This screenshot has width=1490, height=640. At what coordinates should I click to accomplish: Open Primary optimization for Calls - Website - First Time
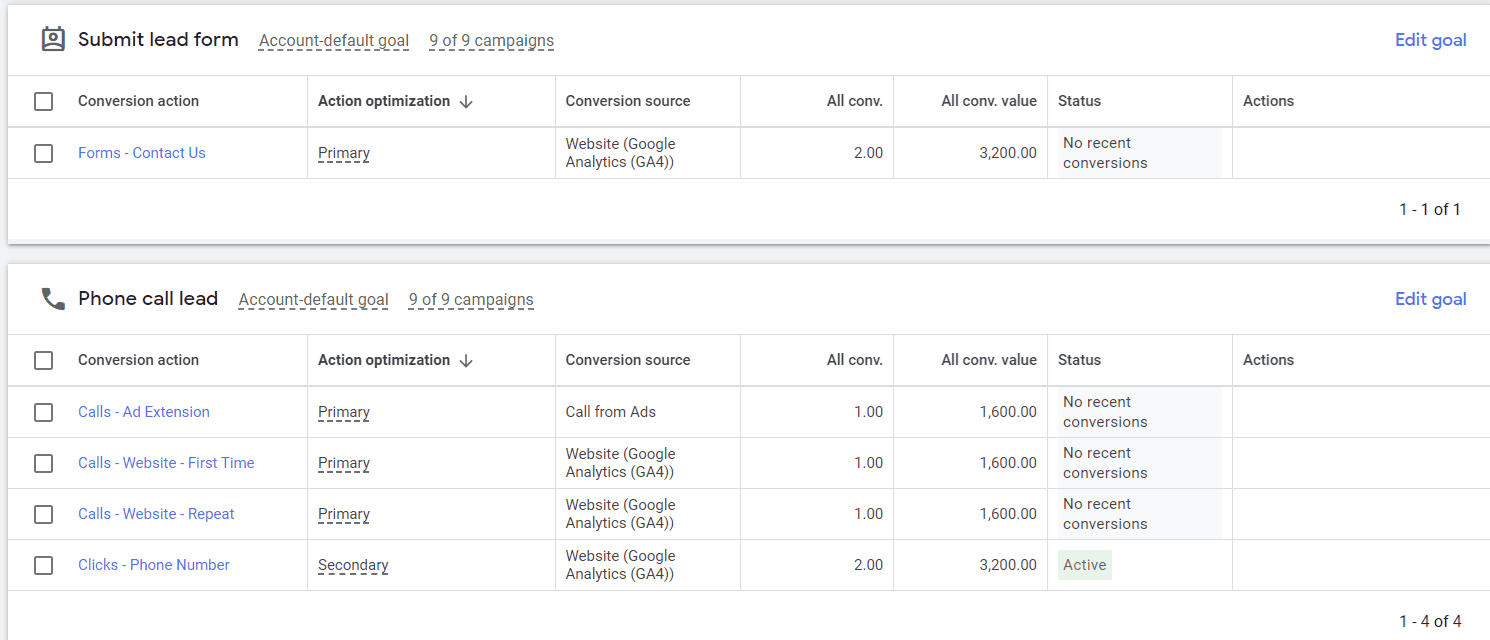point(344,463)
